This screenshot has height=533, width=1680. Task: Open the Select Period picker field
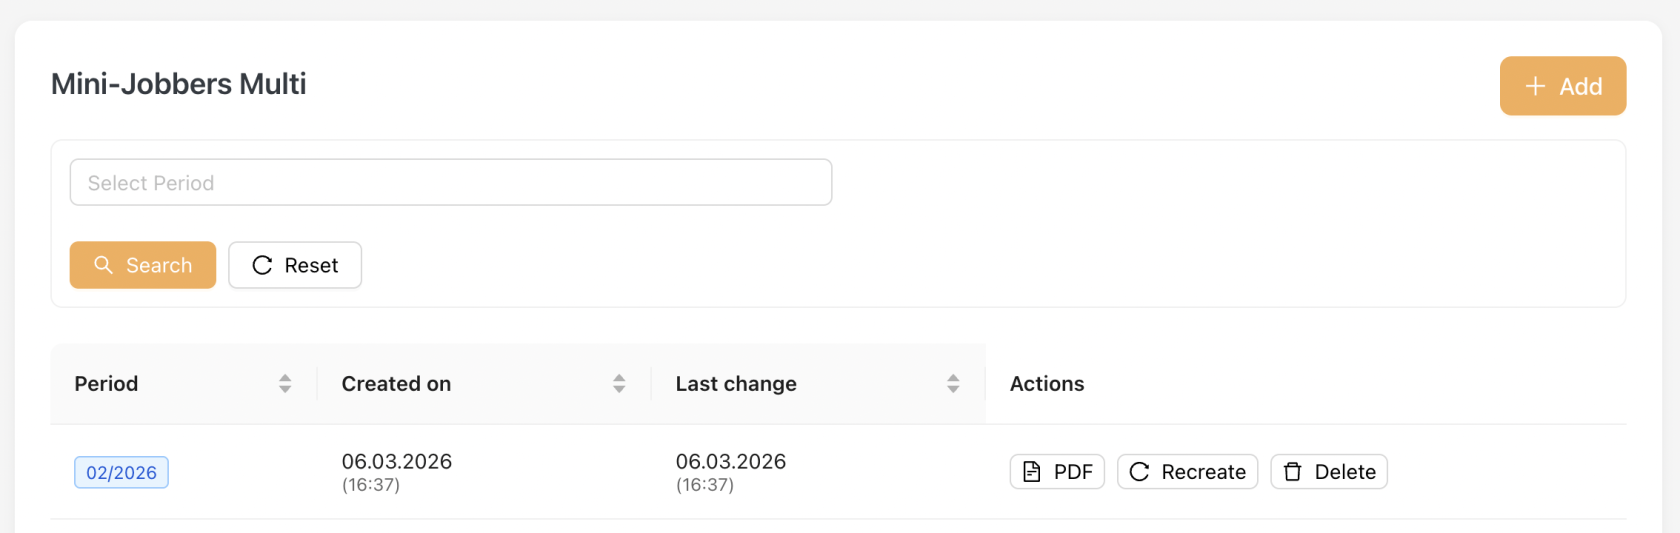(451, 182)
